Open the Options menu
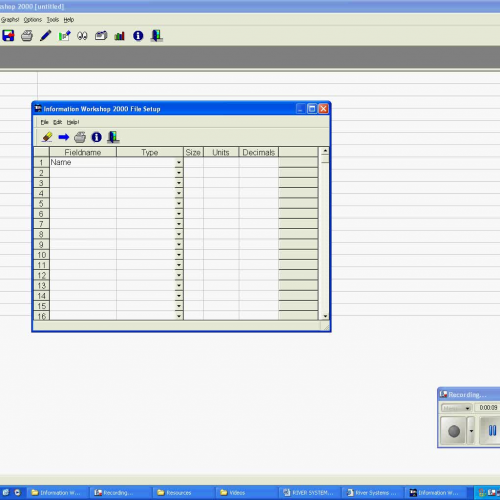 click(33, 20)
